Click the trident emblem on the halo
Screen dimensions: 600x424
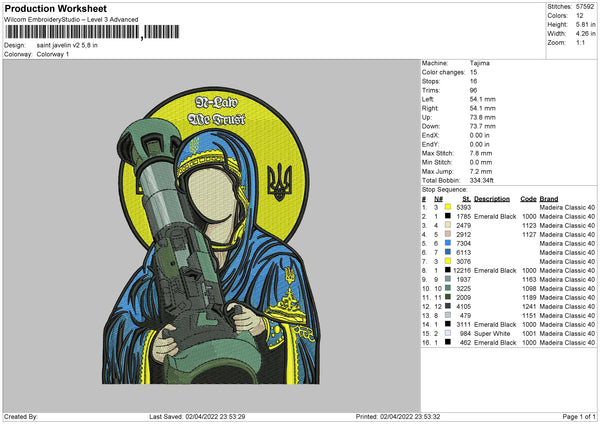click(x=279, y=182)
